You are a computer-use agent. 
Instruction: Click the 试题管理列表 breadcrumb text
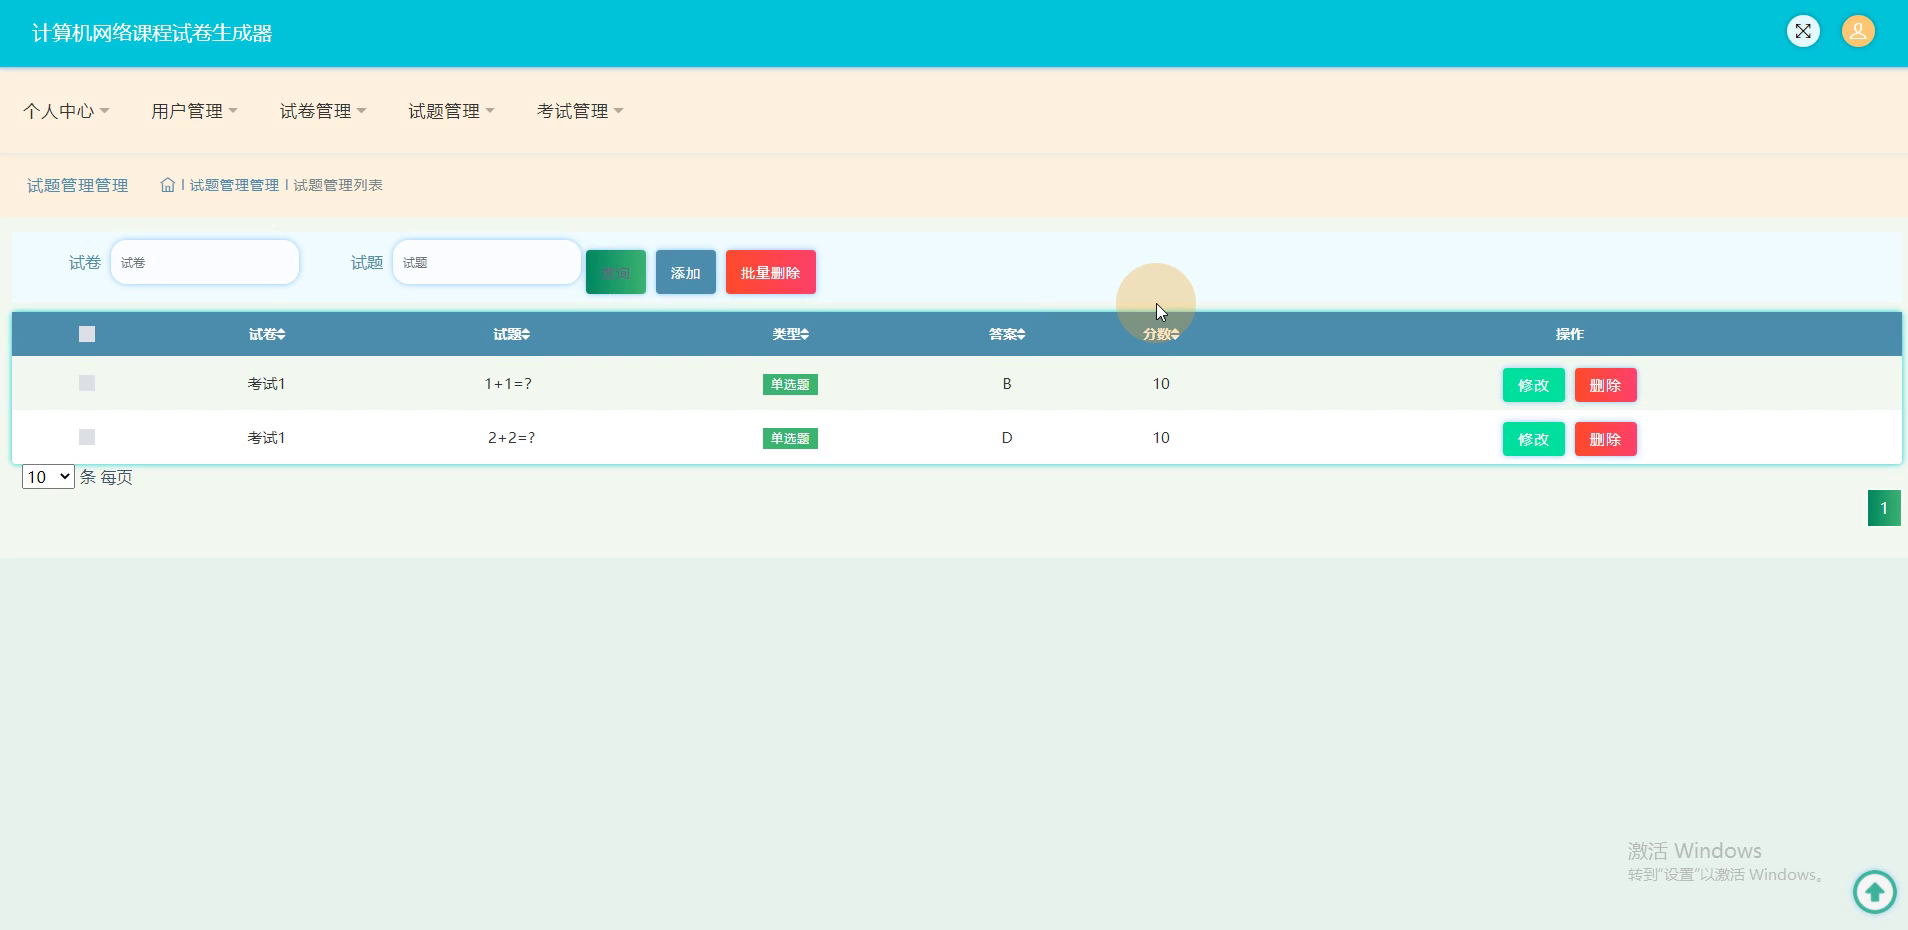point(338,185)
